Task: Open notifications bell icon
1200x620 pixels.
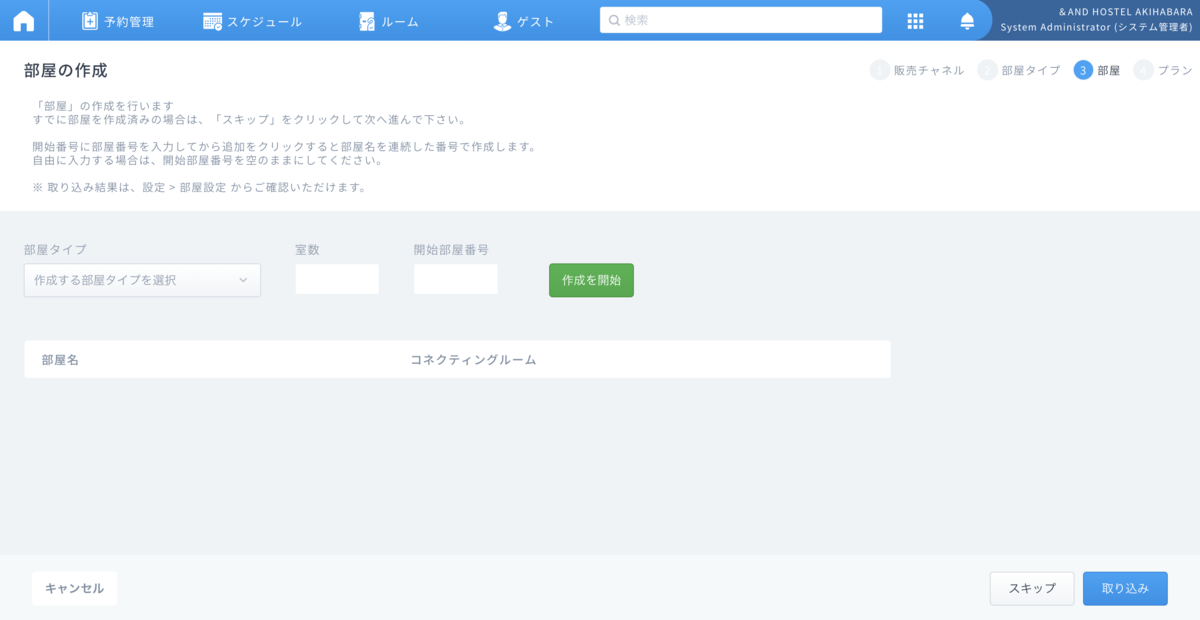Action: pos(967,21)
